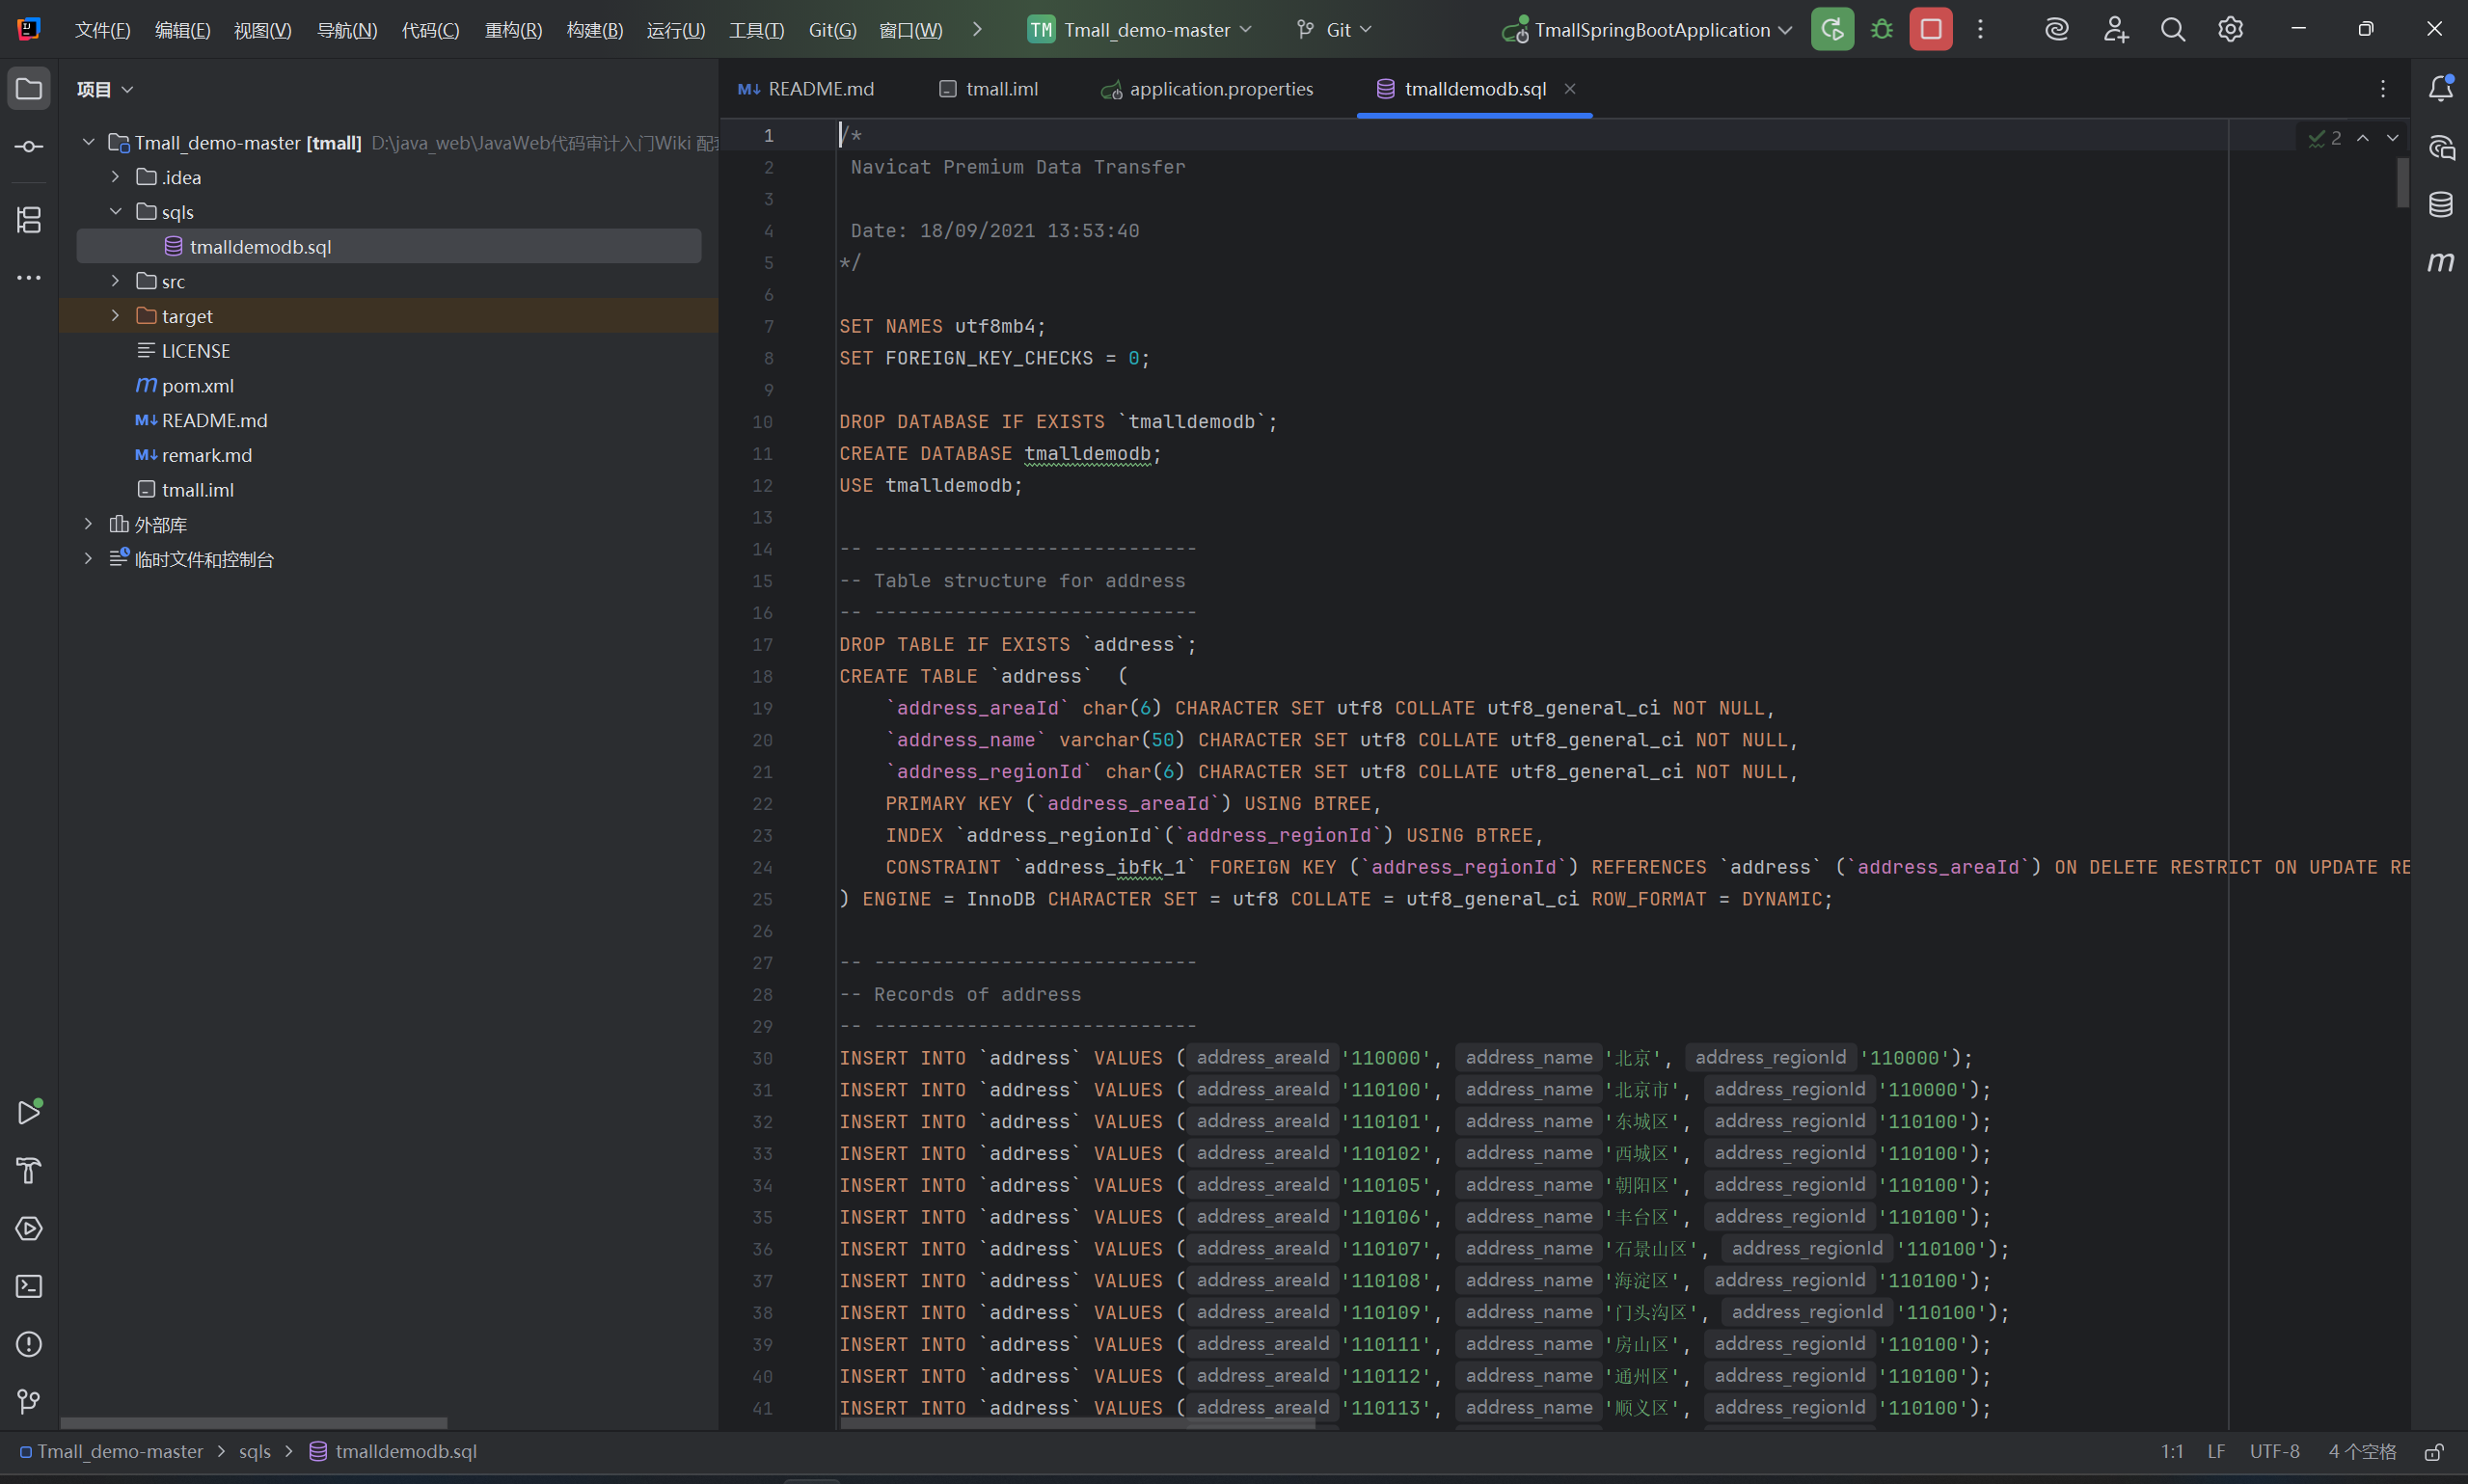Click the UTF-8 encoding status widget

2274,1451
